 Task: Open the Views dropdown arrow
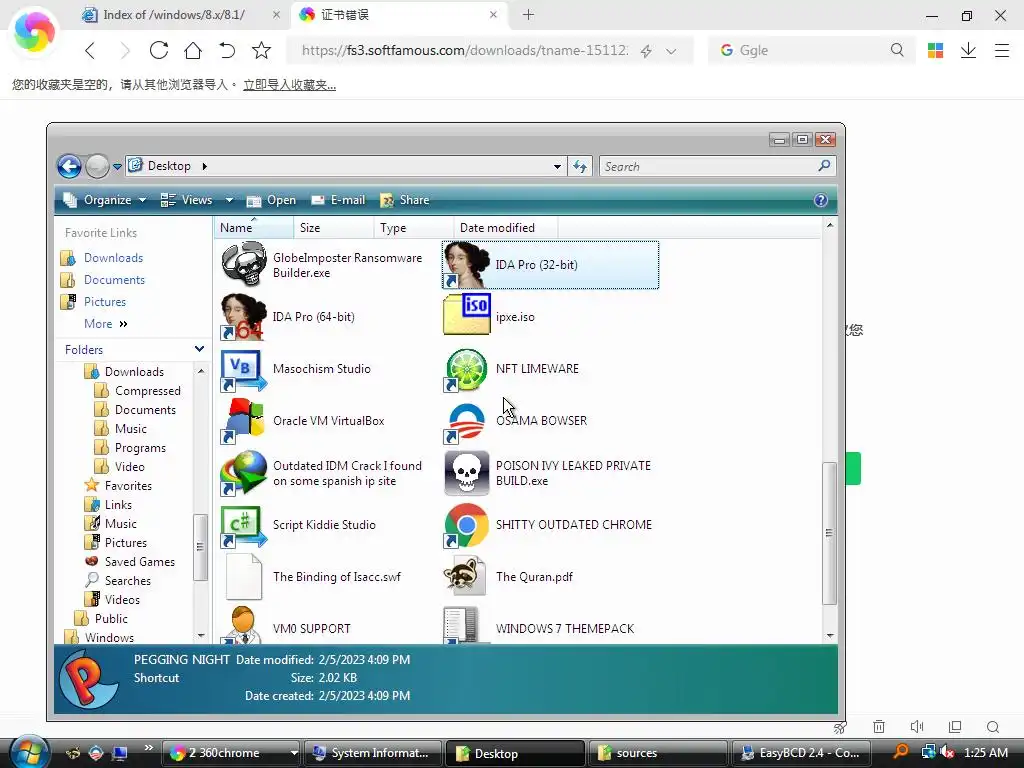229,200
